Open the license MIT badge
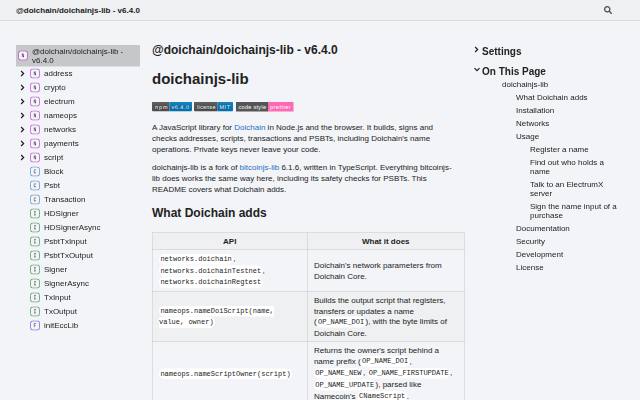The height and width of the screenshot is (400, 640). pyautogui.click(x=213, y=107)
